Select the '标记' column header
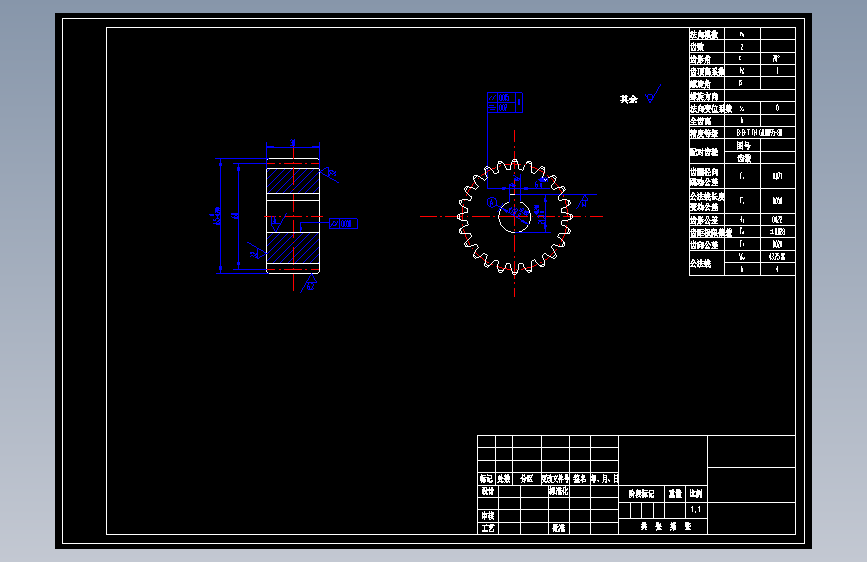The width and height of the screenshot is (867, 562). (x=486, y=478)
